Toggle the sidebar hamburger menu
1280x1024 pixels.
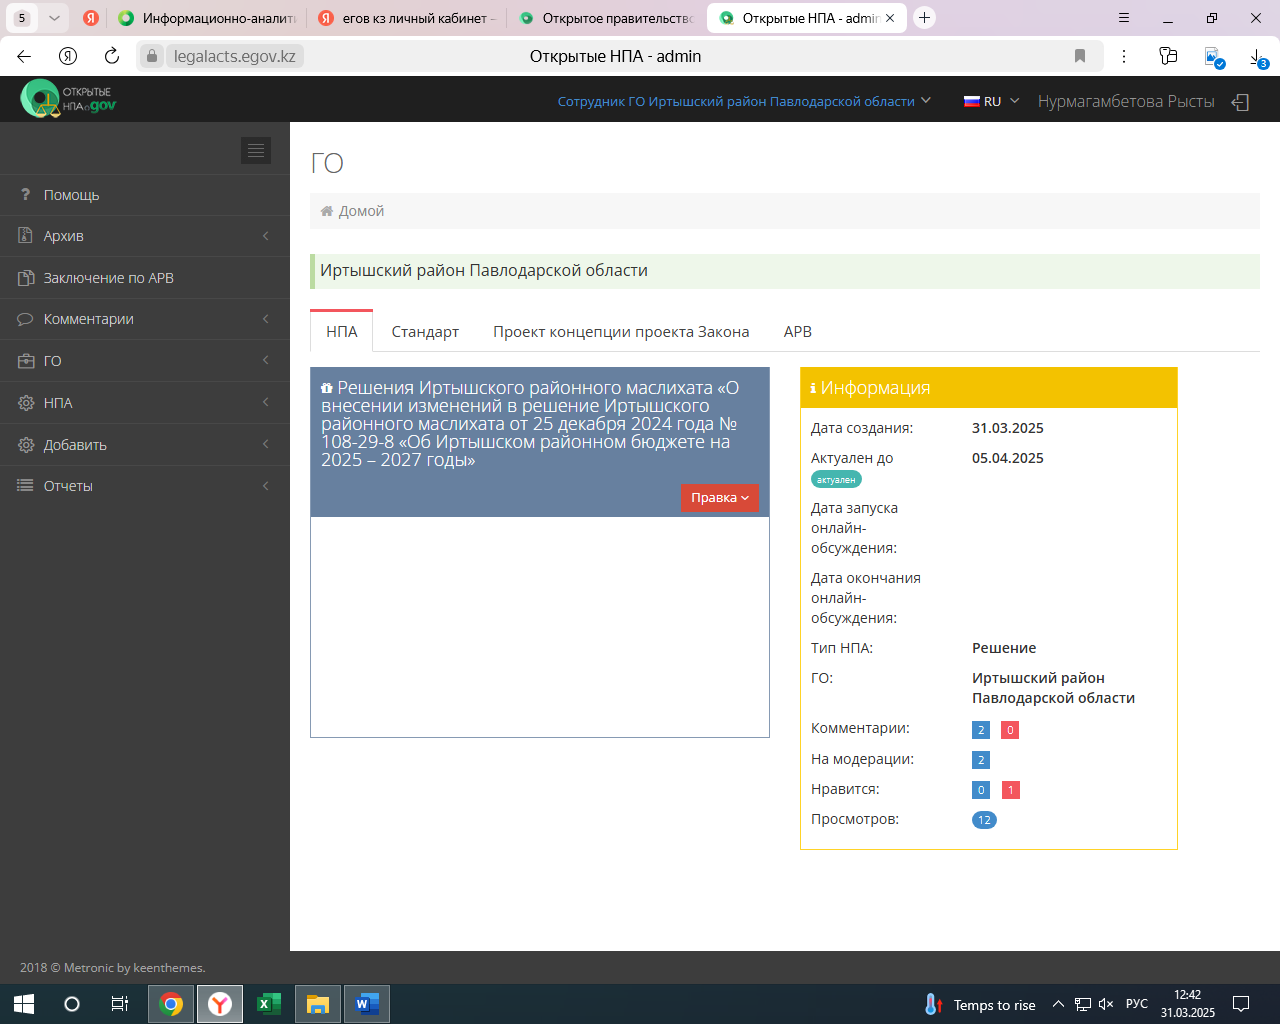[256, 150]
